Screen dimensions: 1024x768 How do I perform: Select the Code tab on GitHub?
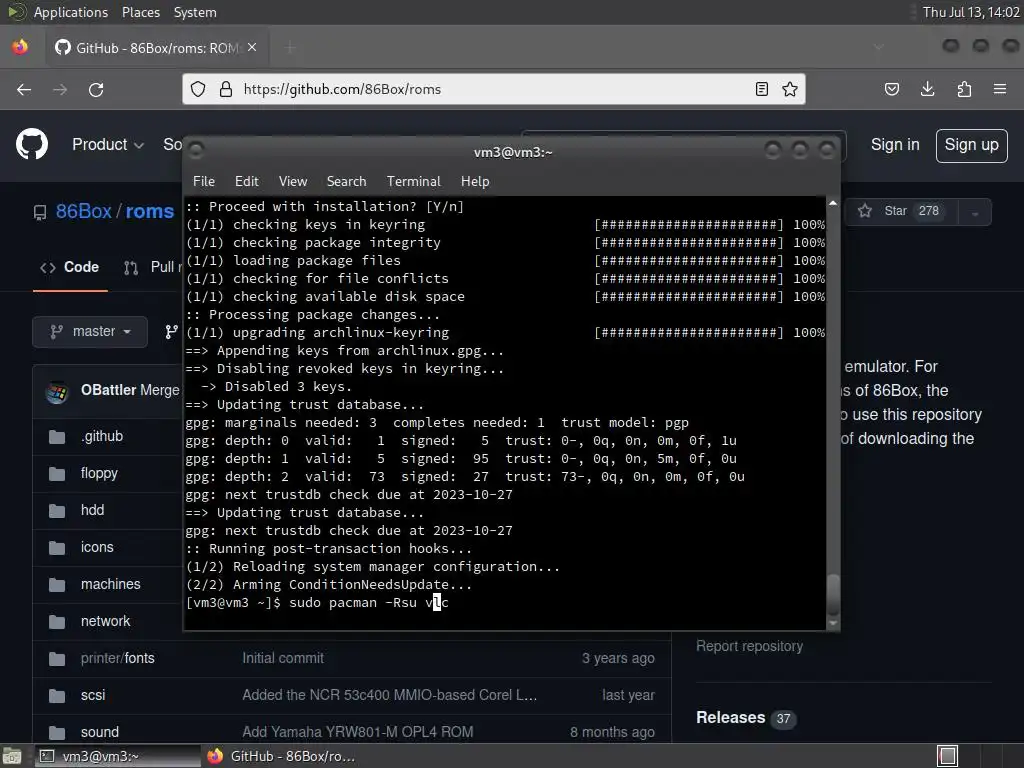pyautogui.click(x=70, y=267)
